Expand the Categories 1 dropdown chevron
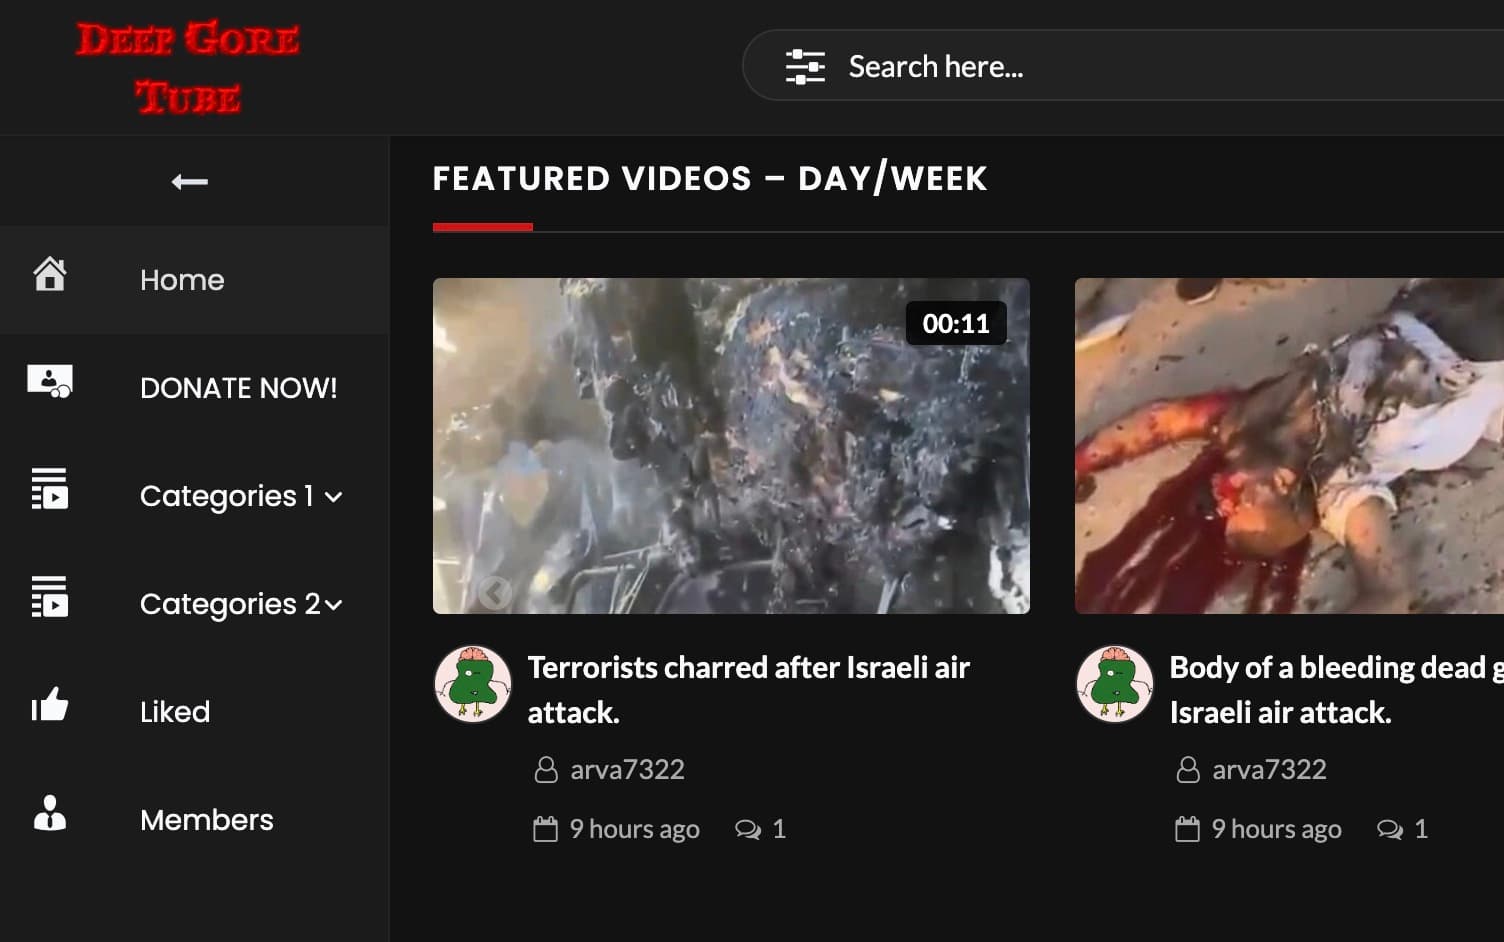 point(334,497)
